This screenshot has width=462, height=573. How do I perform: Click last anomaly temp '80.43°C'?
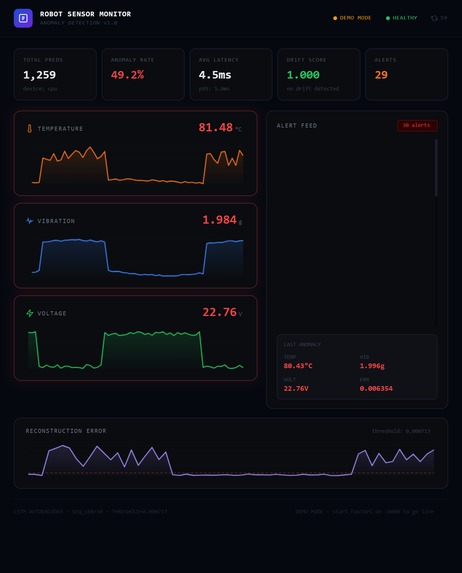pos(298,366)
